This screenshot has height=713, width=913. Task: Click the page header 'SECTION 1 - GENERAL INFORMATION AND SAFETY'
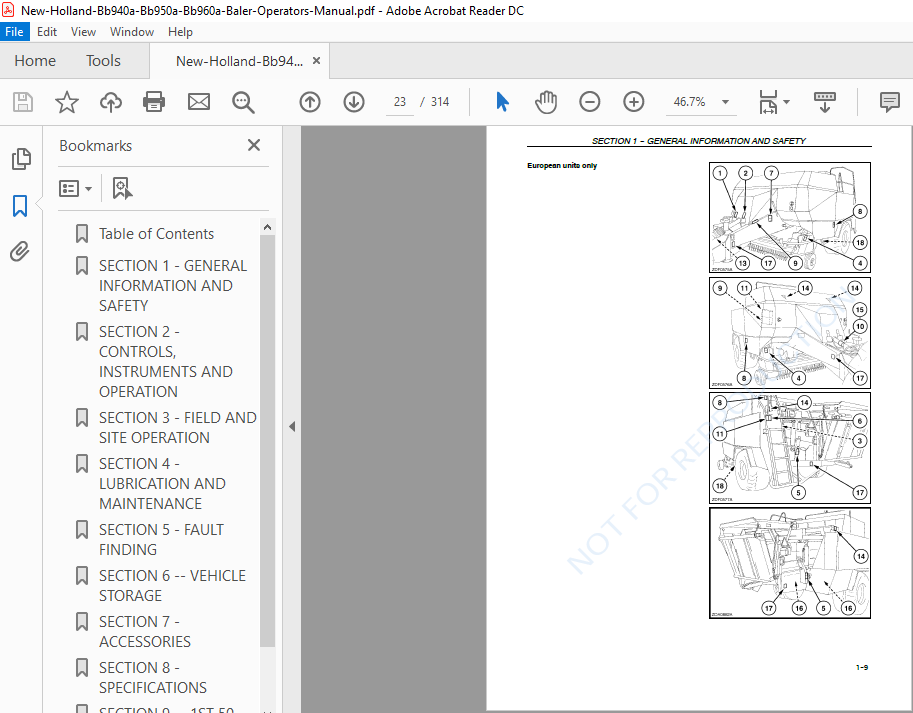(699, 141)
